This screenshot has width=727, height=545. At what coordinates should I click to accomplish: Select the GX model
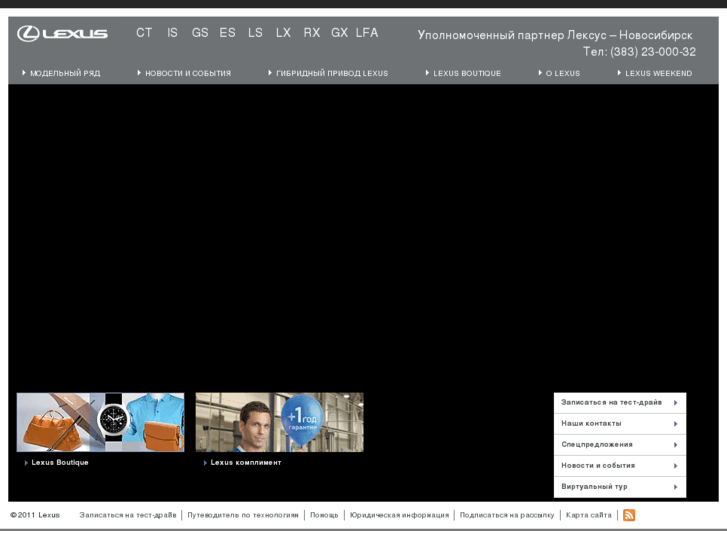(339, 33)
